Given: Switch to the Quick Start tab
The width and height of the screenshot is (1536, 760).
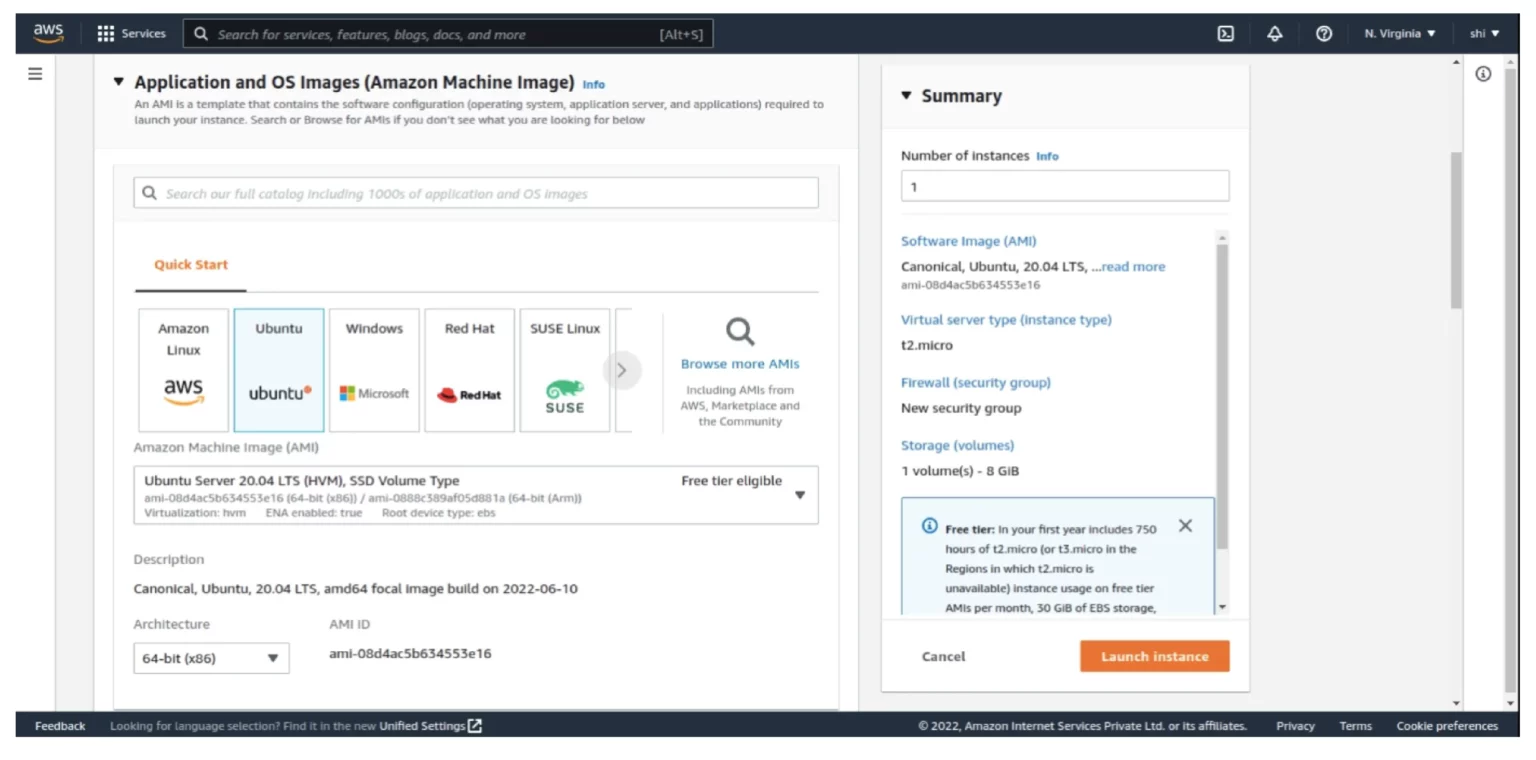Looking at the screenshot, I should (x=190, y=264).
